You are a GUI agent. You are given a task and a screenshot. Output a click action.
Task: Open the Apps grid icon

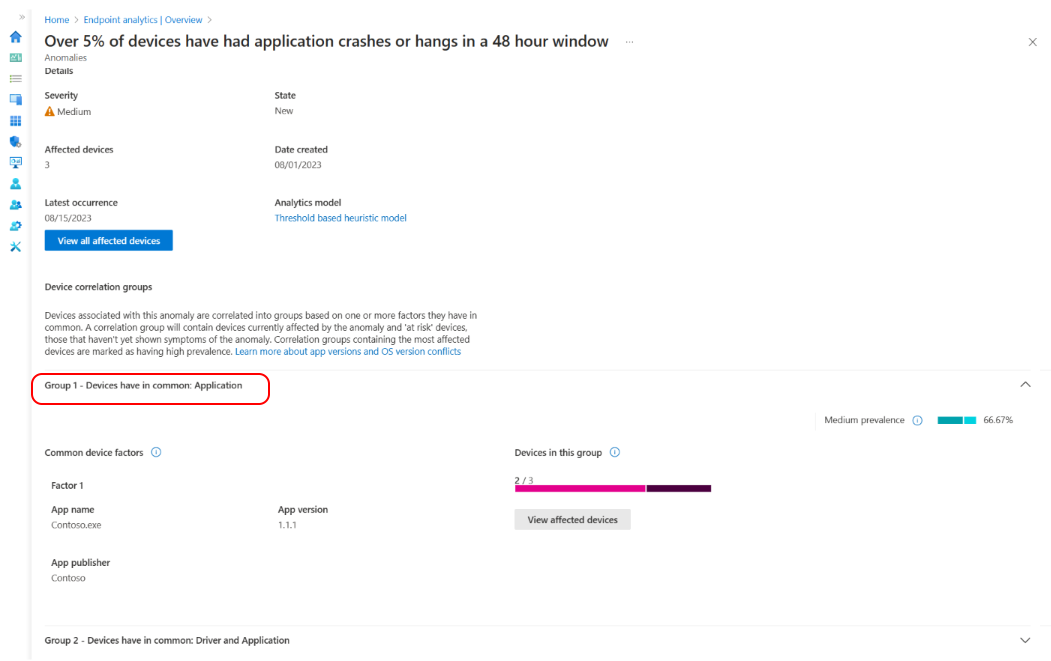tap(15, 121)
